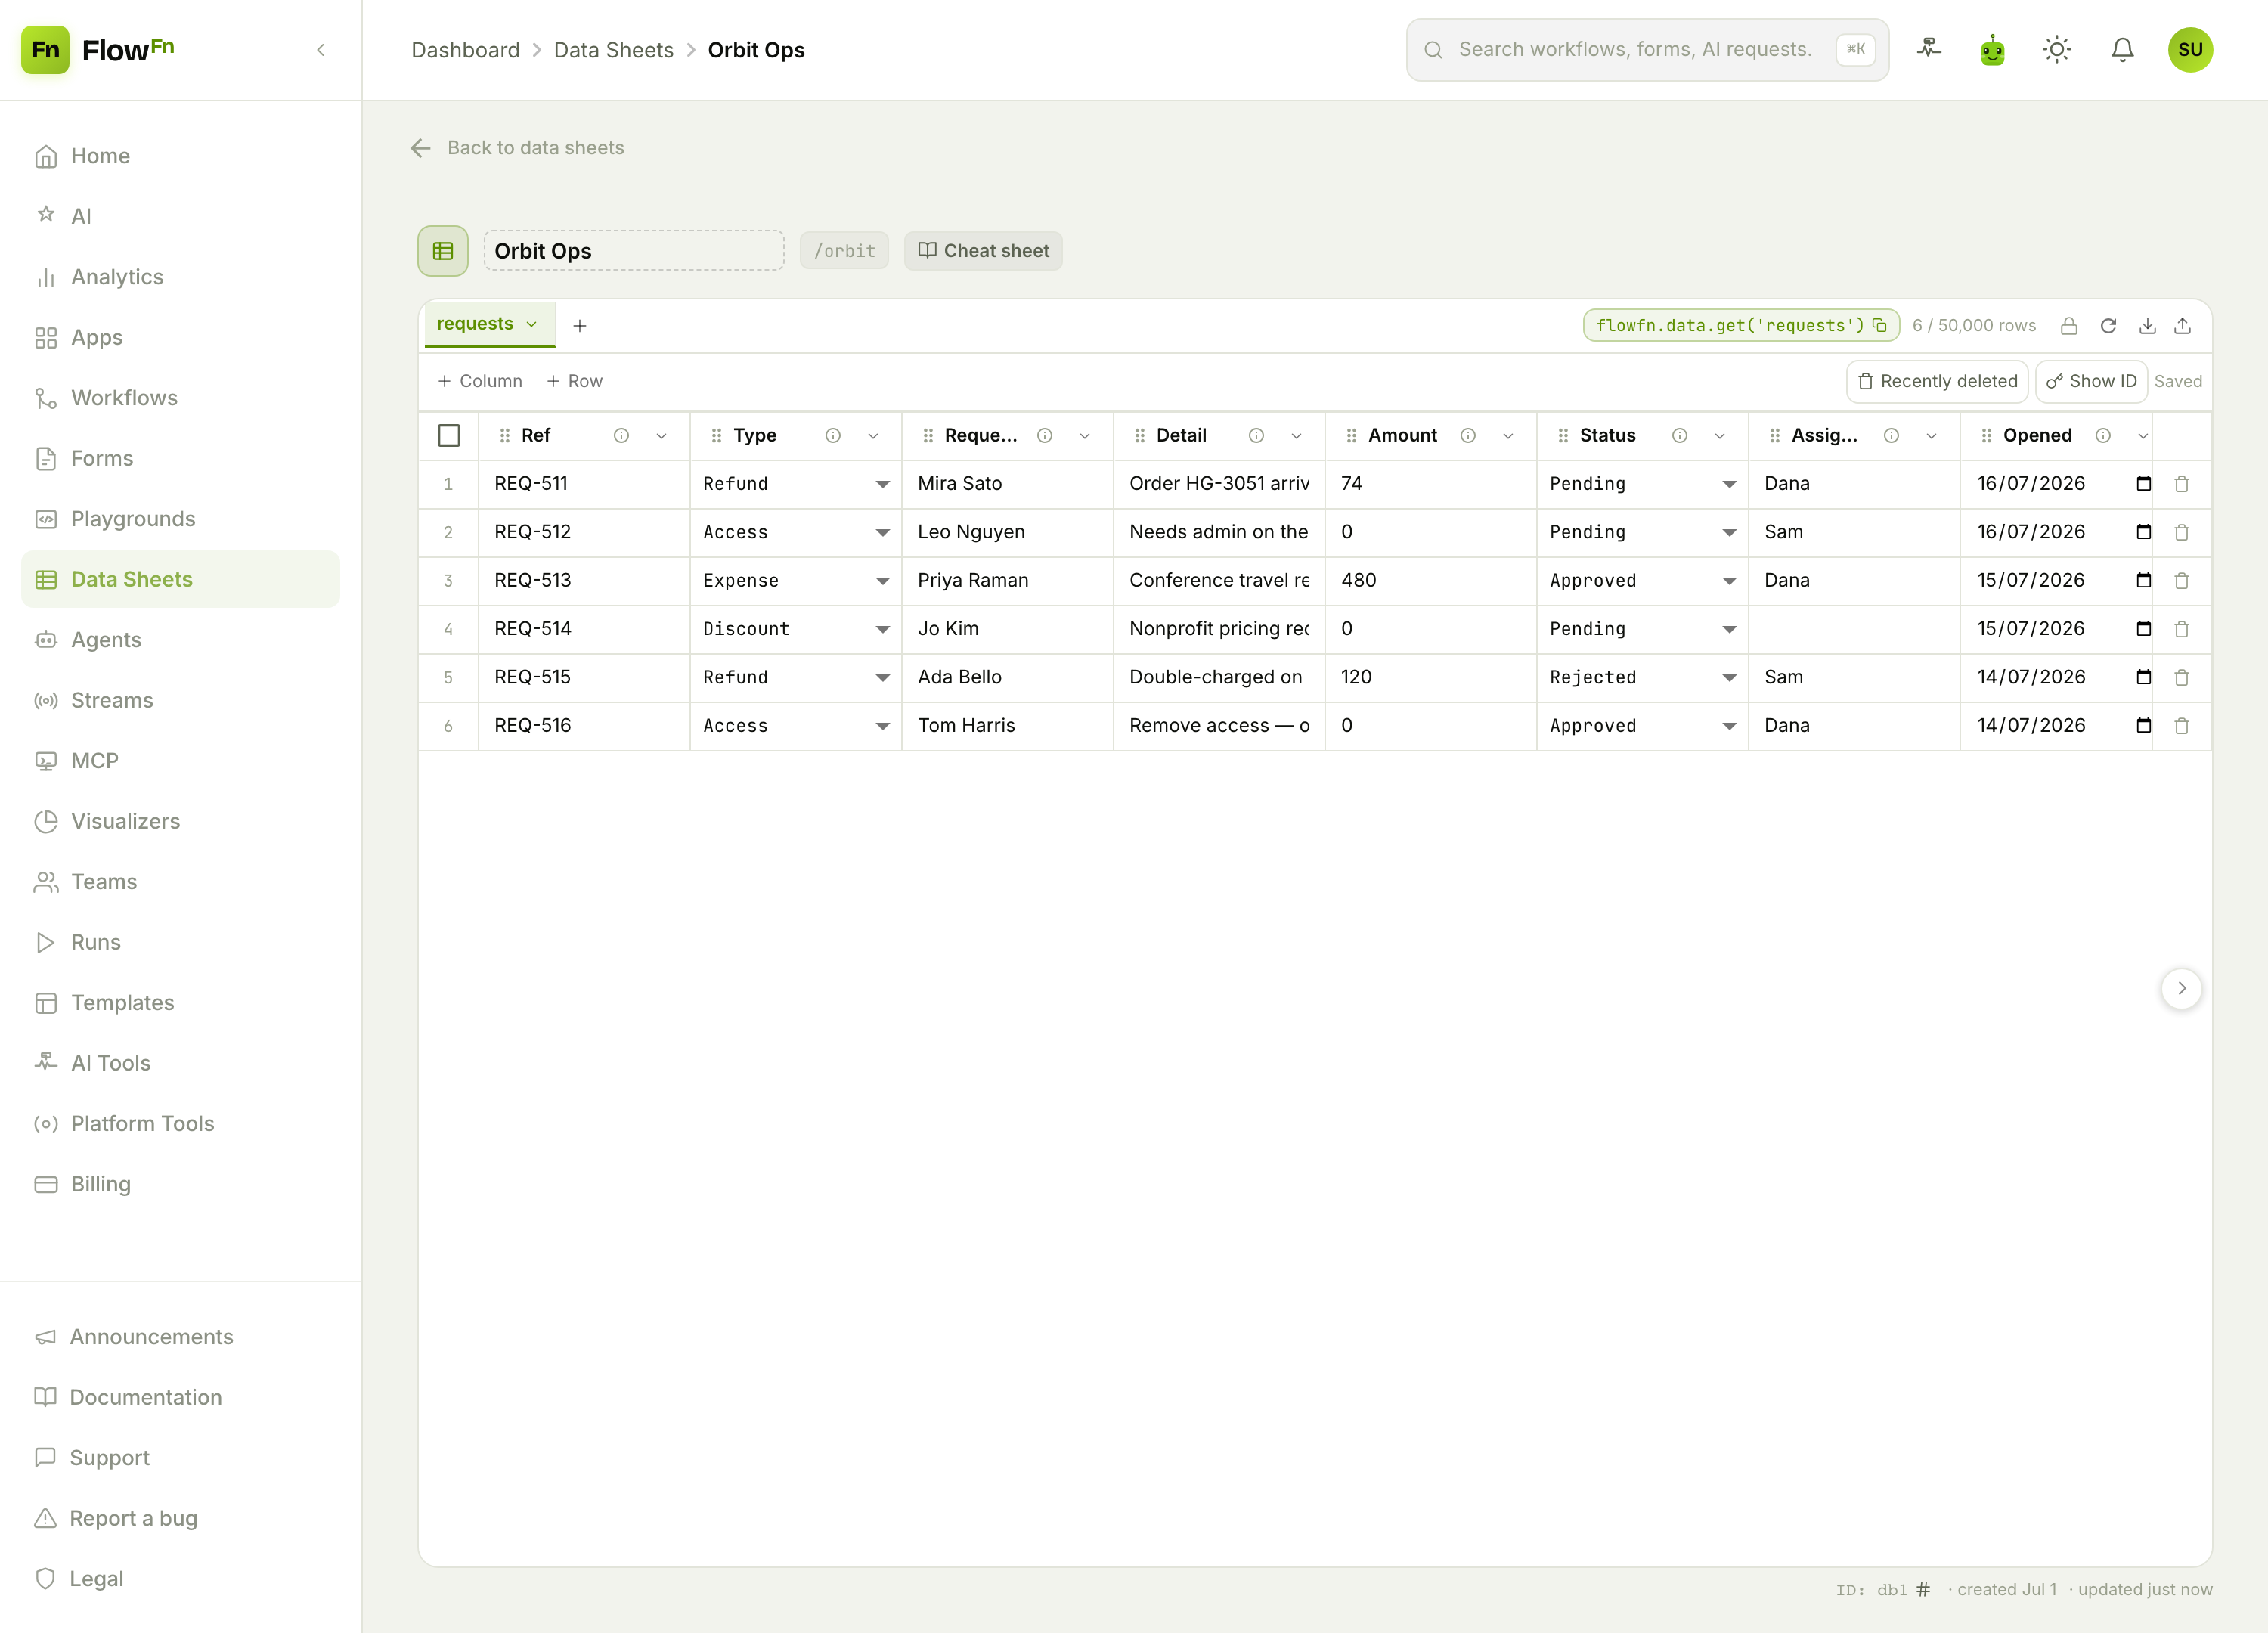This screenshot has height=1633, width=2268.
Task: Open the SU user avatar menu
Action: tap(2190, 49)
